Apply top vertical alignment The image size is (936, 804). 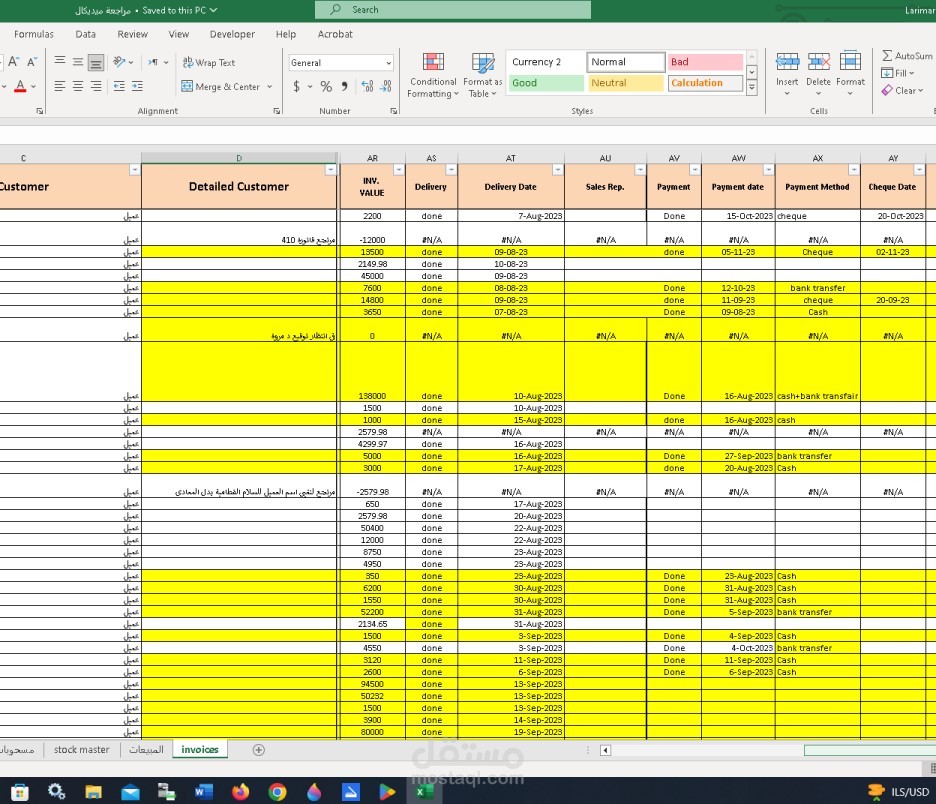[60, 61]
